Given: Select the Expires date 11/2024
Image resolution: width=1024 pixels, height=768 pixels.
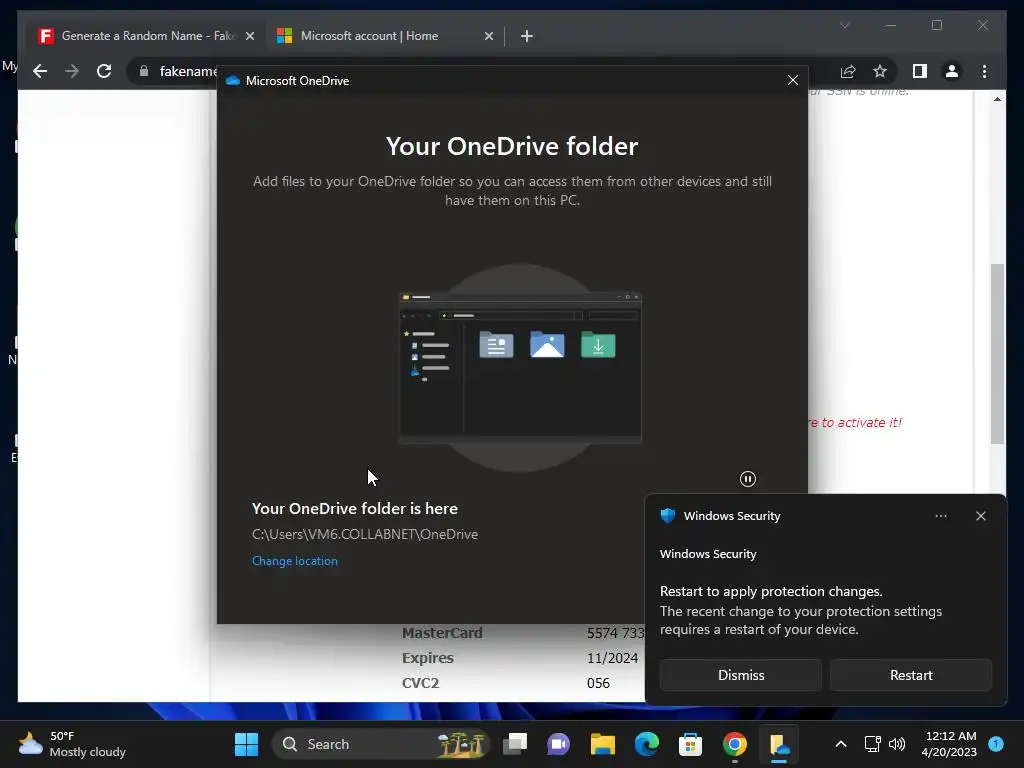Looking at the screenshot, I should point(612,658).
